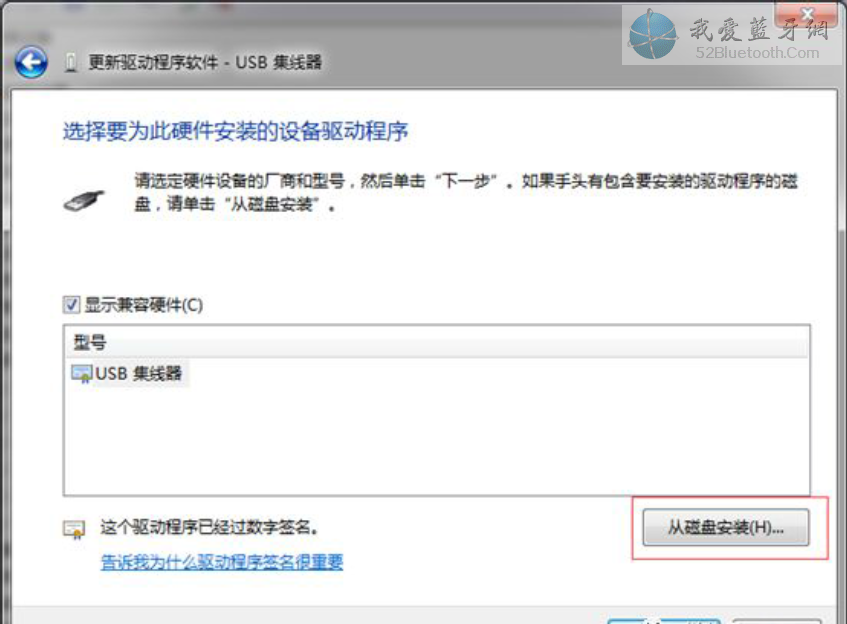The width and height of the screenshot is (847, 624).
Task: Click the digital signature certificate icon
Action: coord(75,529)
